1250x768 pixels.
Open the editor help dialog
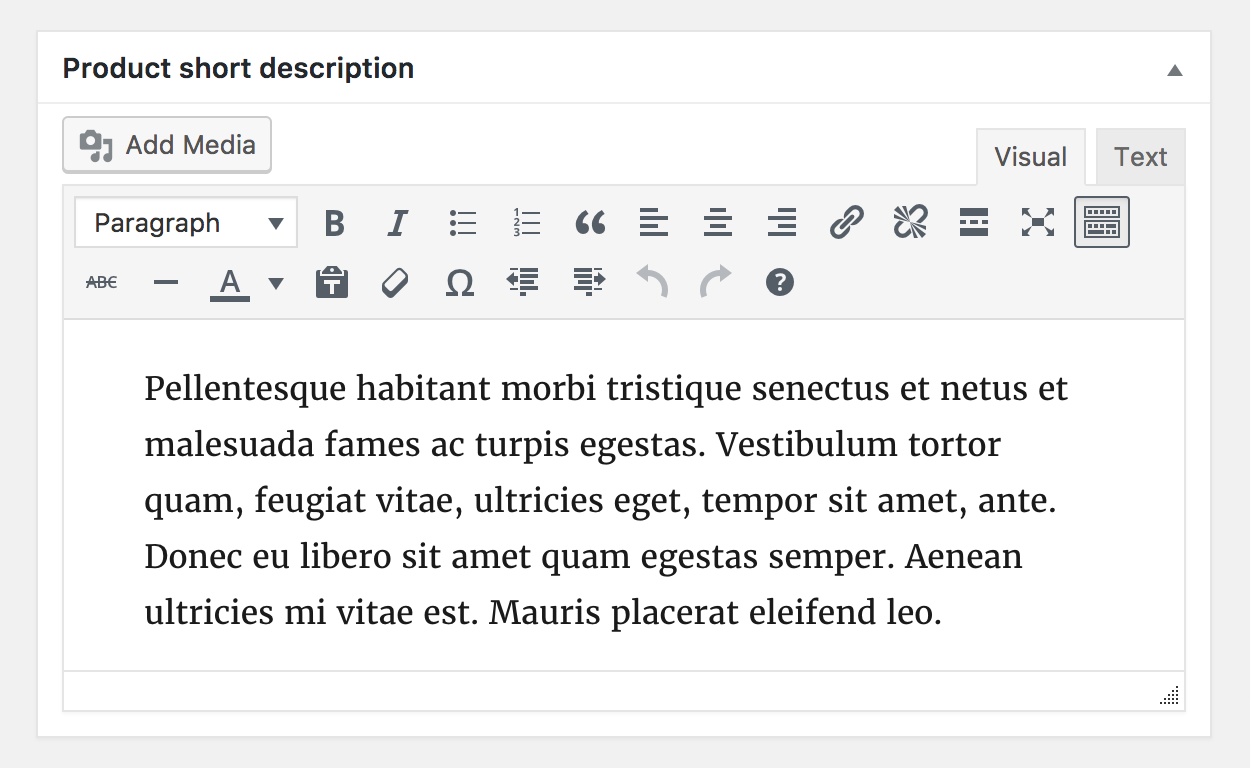(x=779, y=282)
